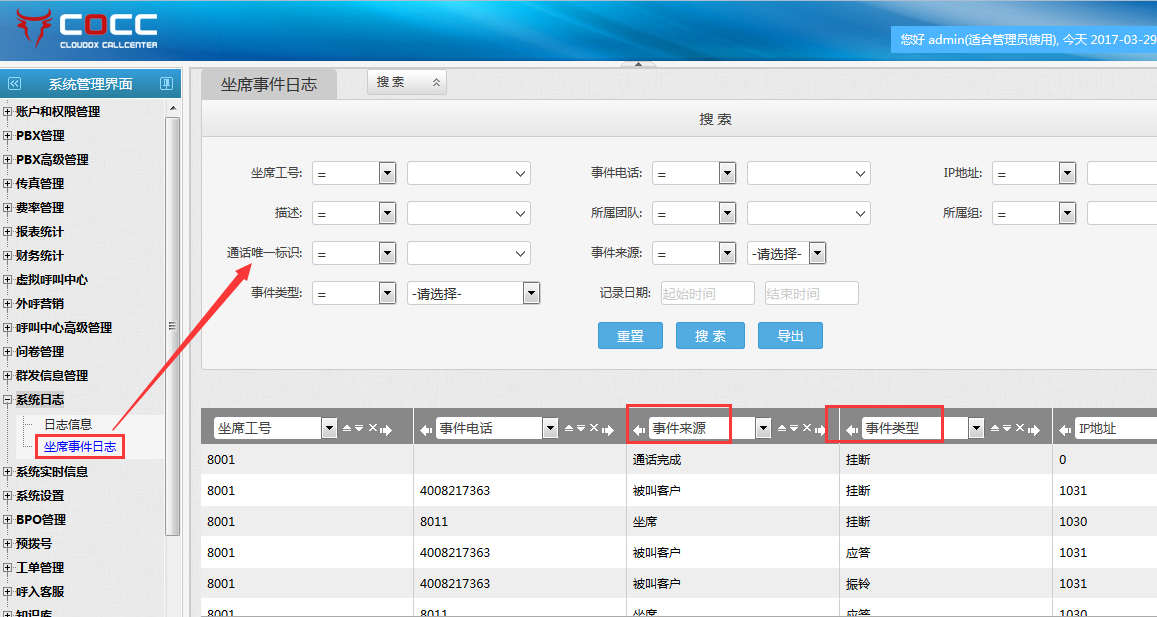Click the 重置 button

[x=630, y=336]
